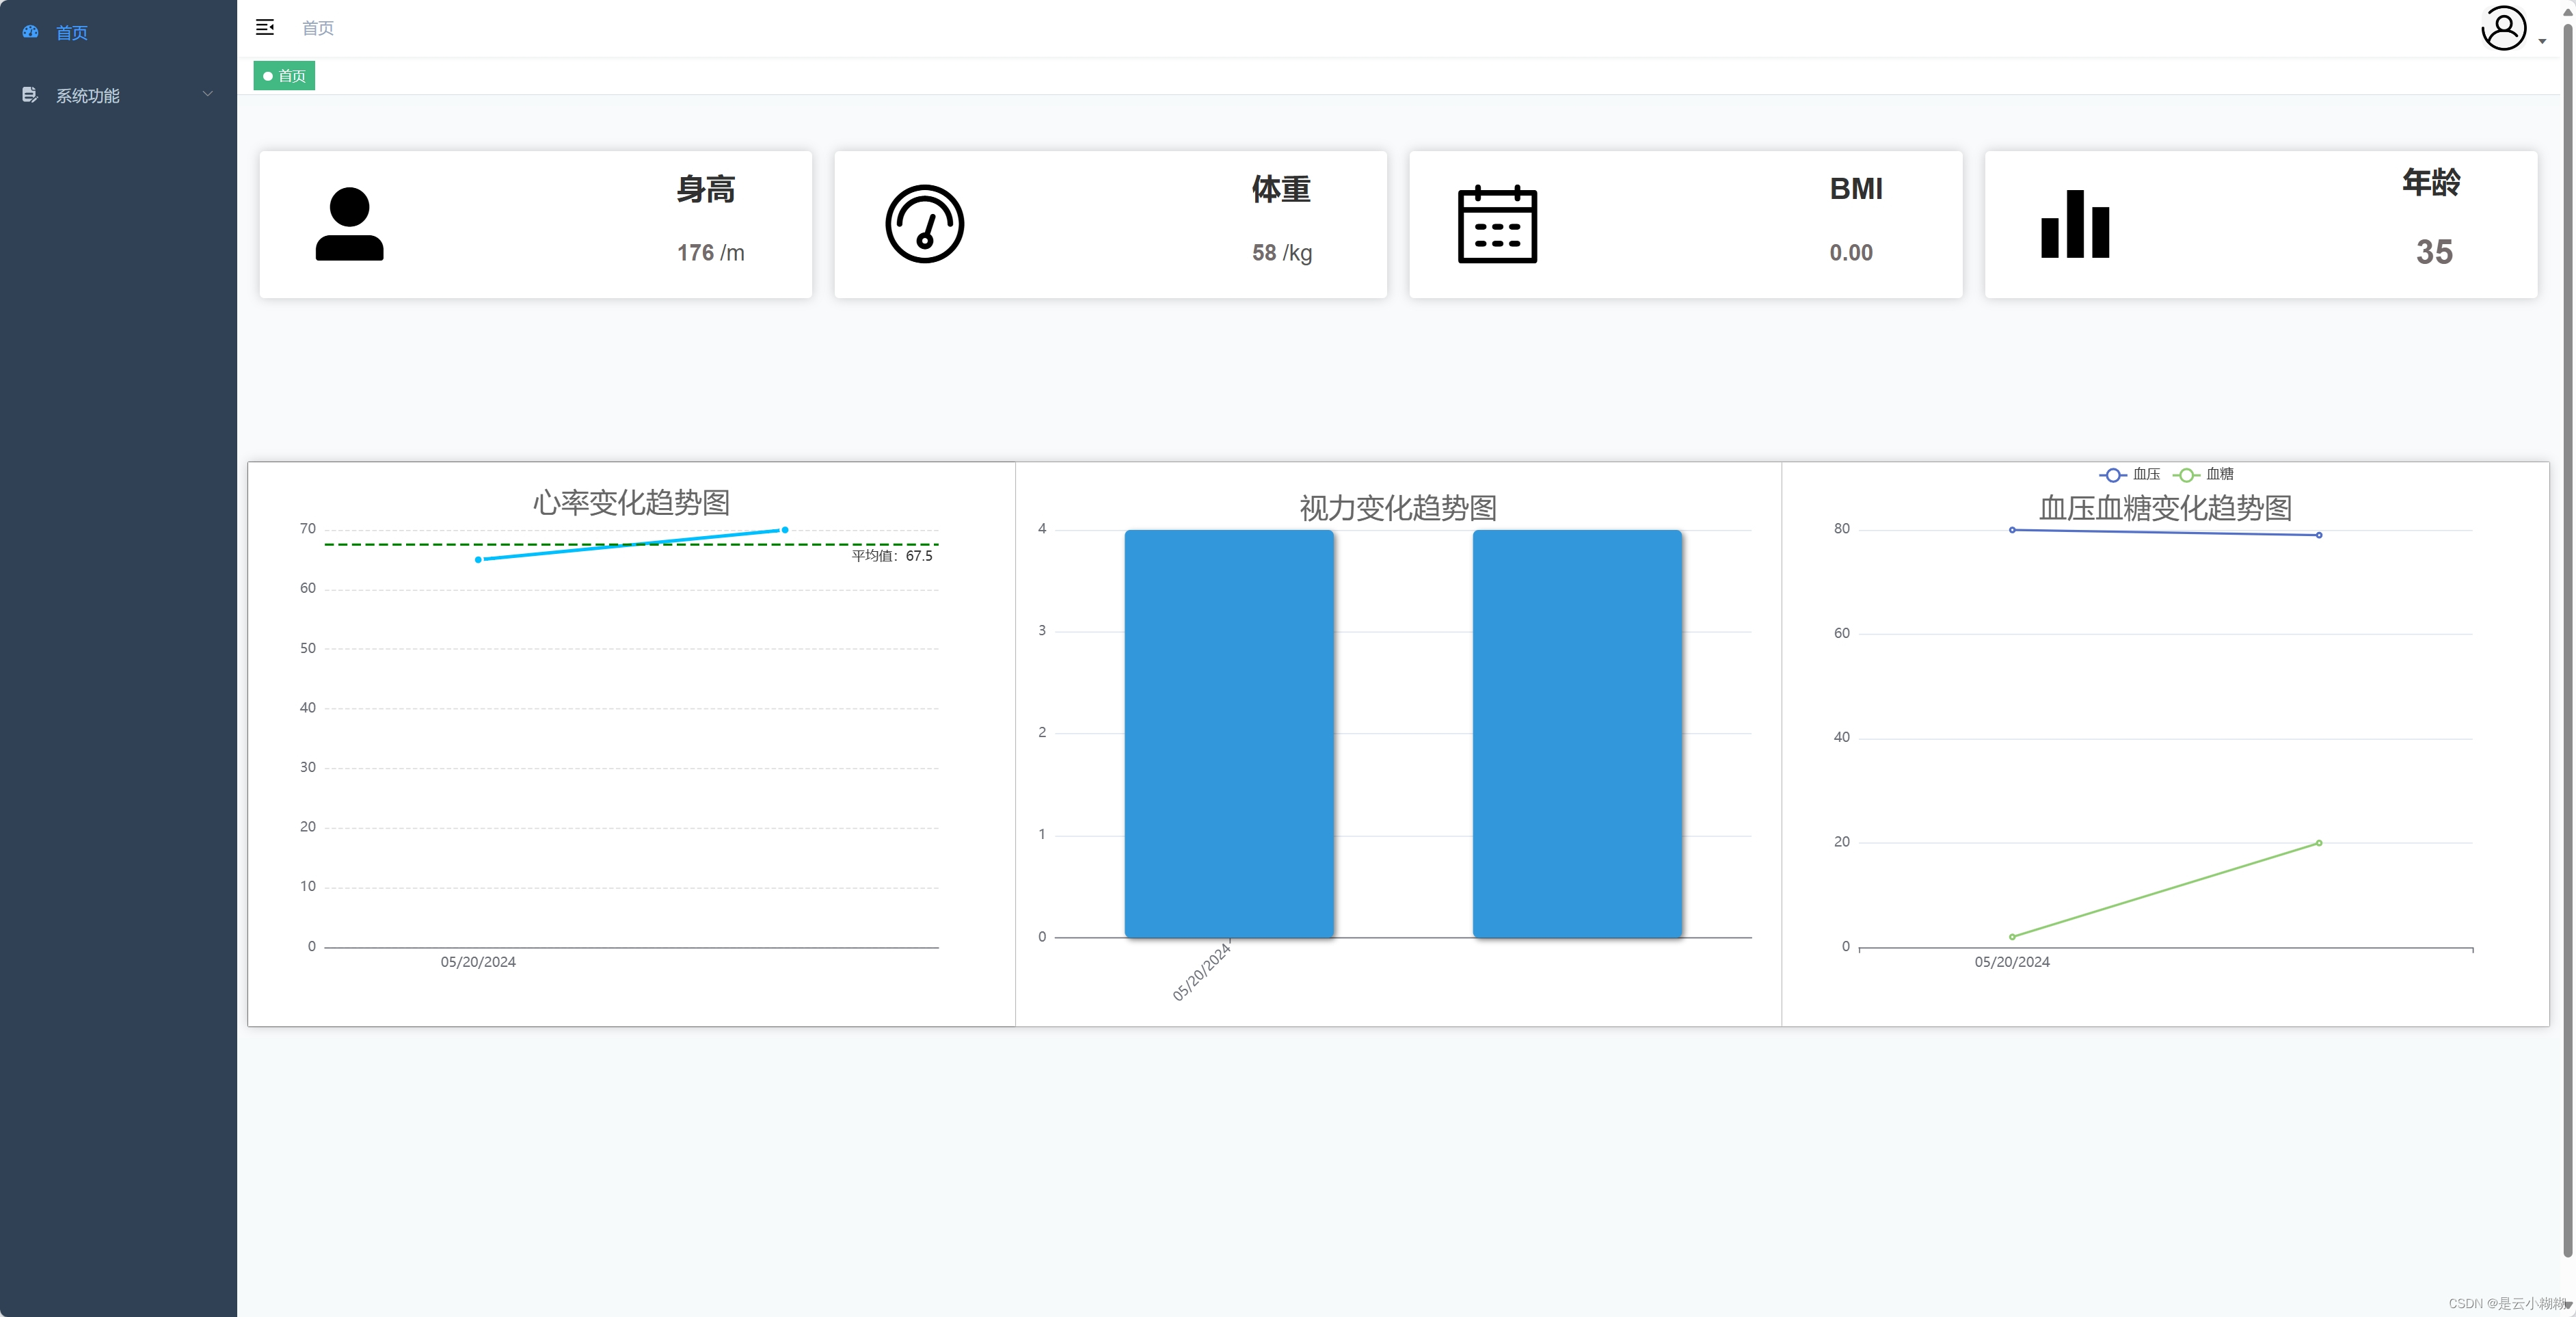Image resolution: width=2576 pixels, height=1317 pixels.
Task: Switch to the green 首页 tab
Action: [x=285, y=76]
